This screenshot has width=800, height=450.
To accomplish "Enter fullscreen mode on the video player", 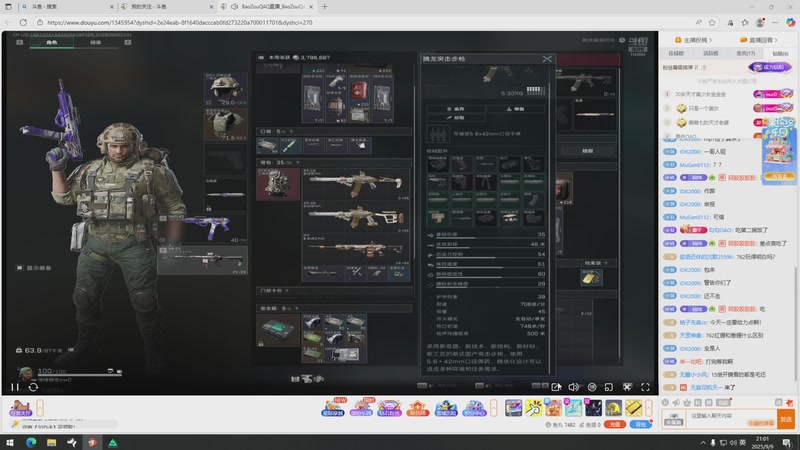I will coord(645,387).
